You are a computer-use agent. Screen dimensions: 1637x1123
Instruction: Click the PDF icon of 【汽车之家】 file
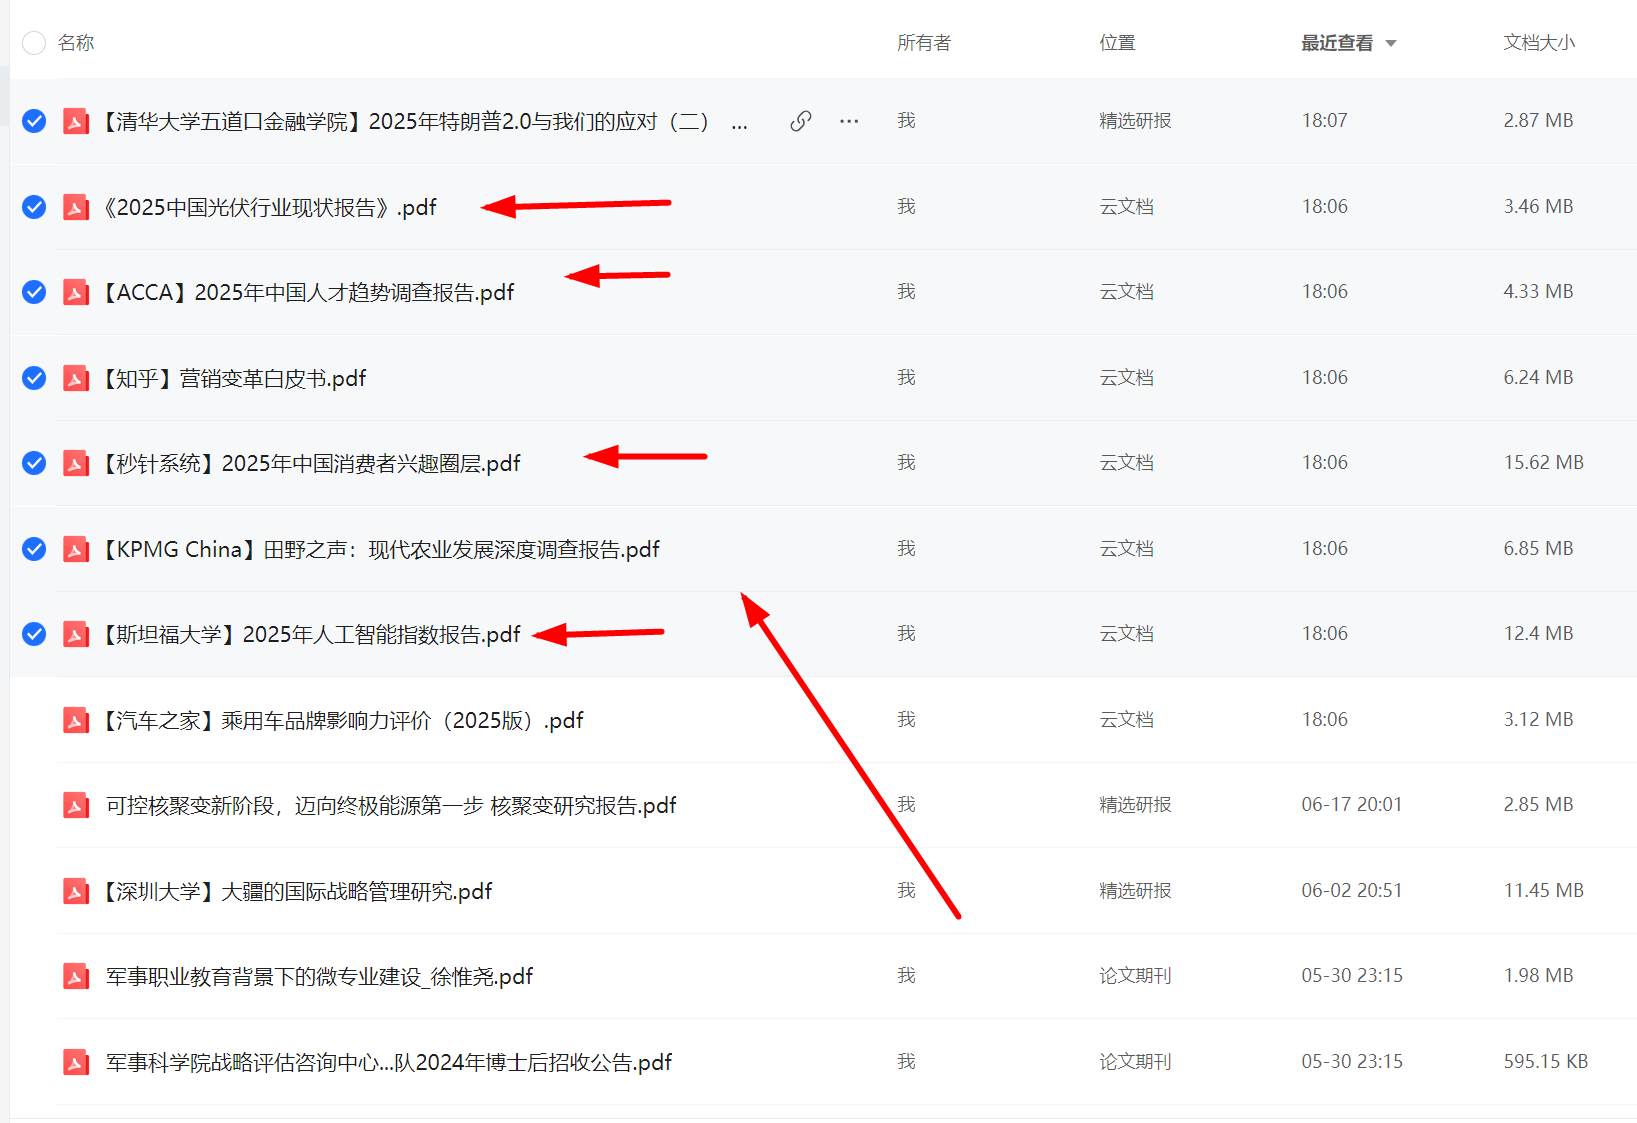click(76, 720)
